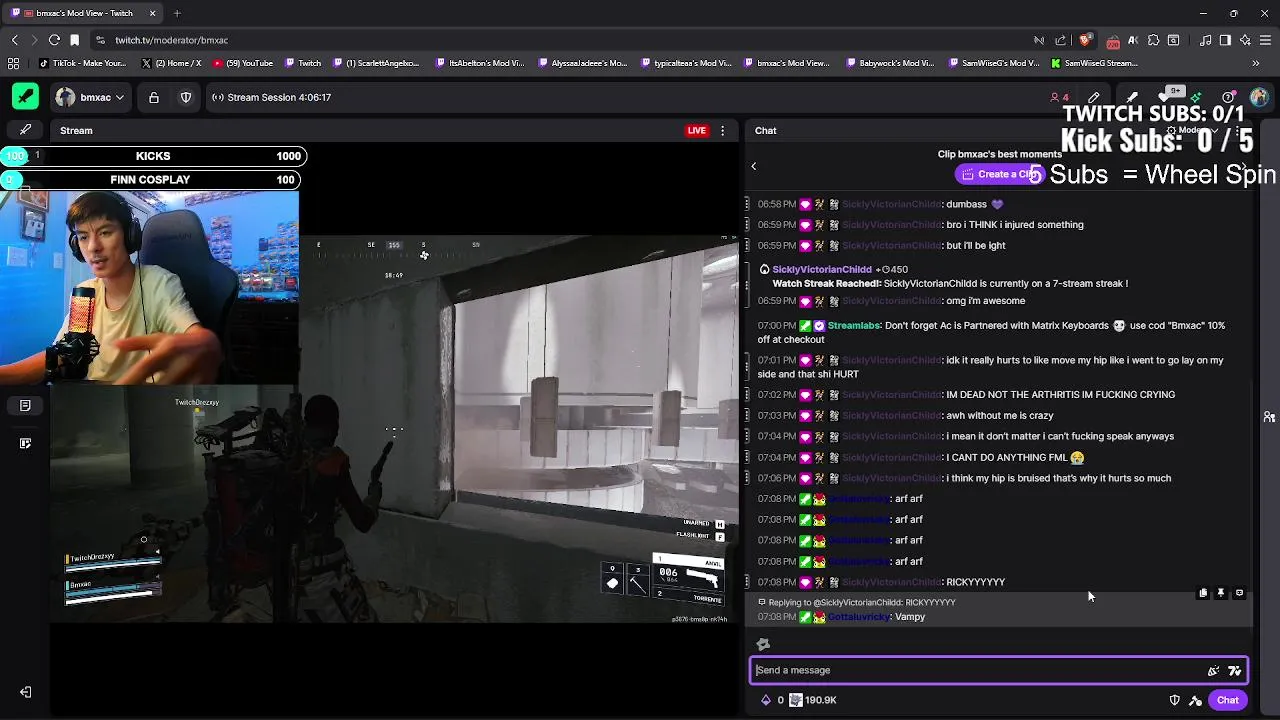The image size is (1280, 720).
Task: Click the FINN COSPLAY goal bar
Action: point(150,180)
